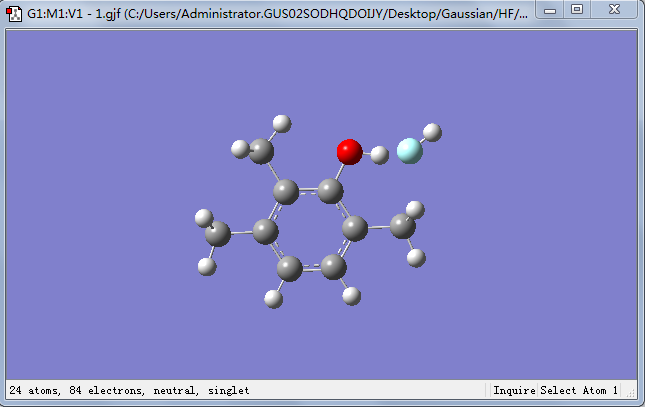Click the GaussView window icon in title bar
645x407 pixels.
[x=14, y=14]
